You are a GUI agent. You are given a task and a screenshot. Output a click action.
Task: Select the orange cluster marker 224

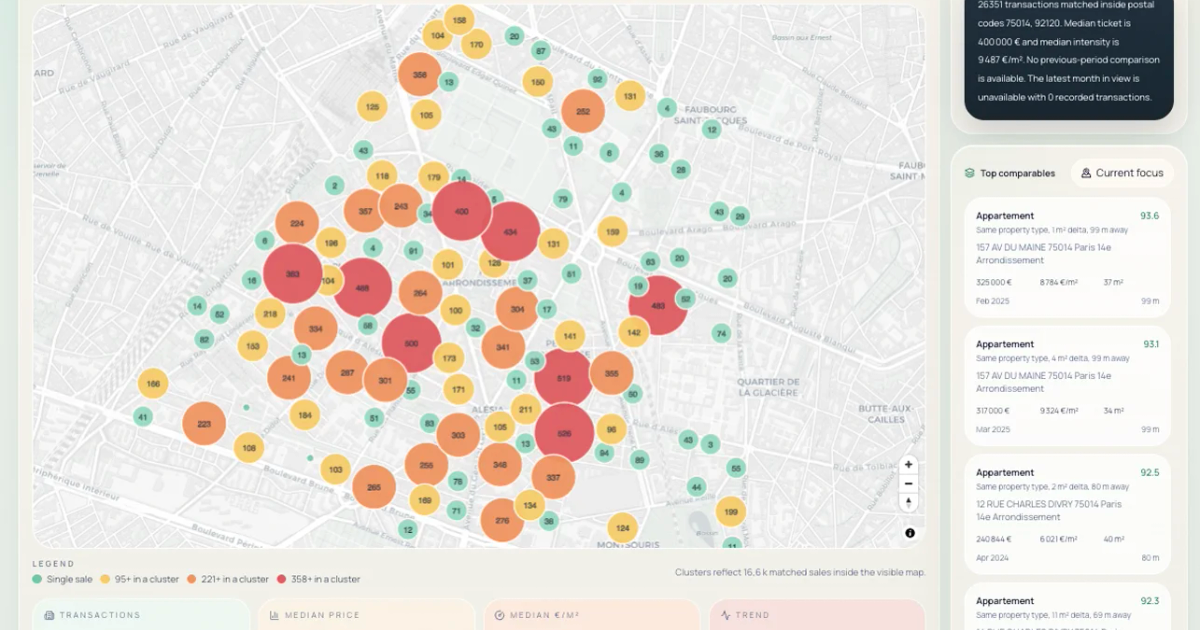[x=297, y=223]
